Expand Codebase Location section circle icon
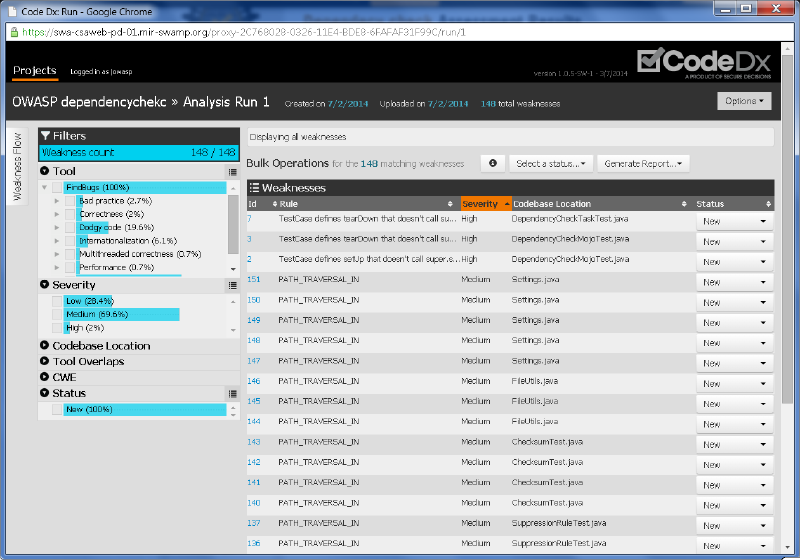The height and width of the screenshot is (560, 800). 45,346
